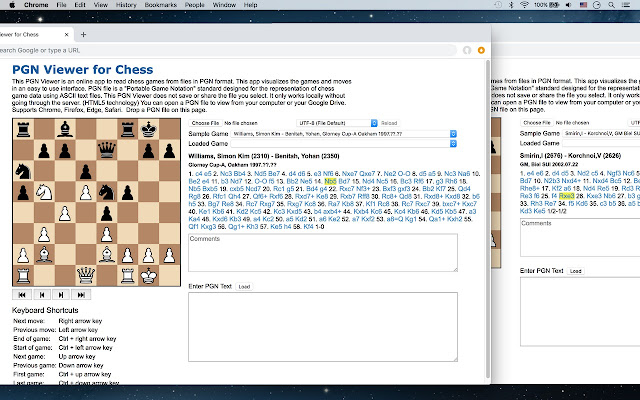The height and width of the screenshot is (400, 640).
Task: Go to move Qg1+
Action: (x=237, y=227)
